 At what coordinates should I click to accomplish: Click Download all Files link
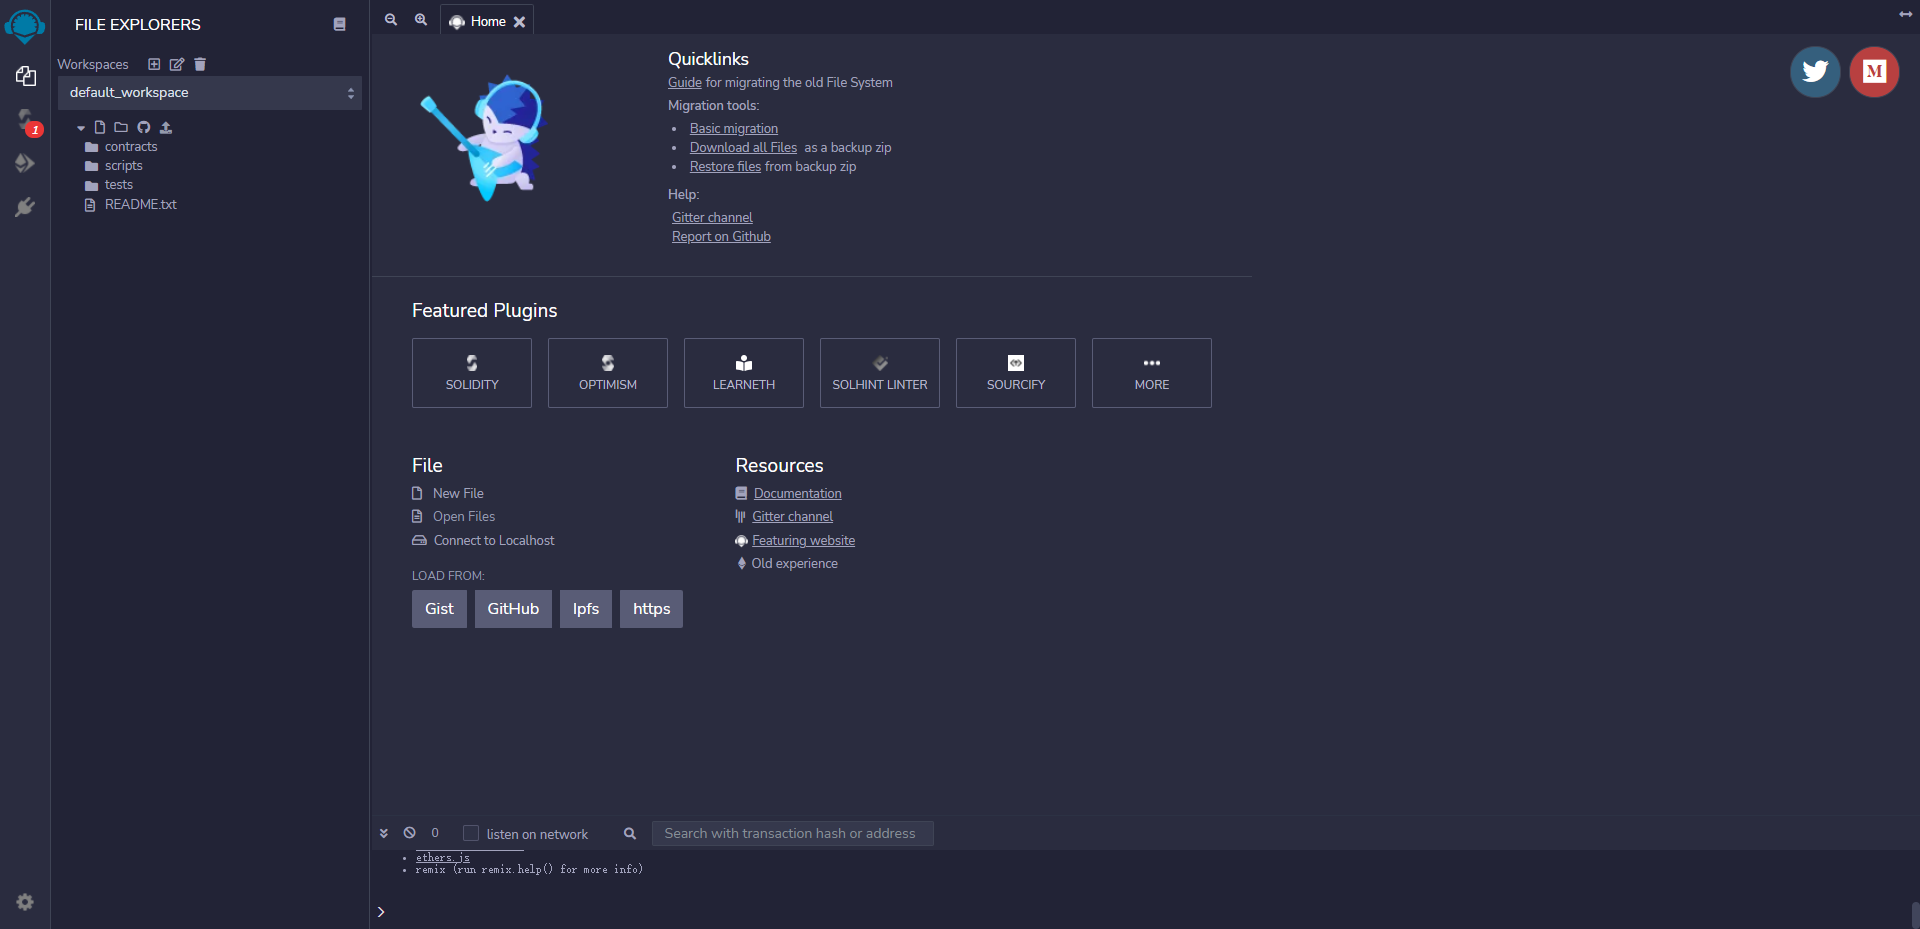743,147
